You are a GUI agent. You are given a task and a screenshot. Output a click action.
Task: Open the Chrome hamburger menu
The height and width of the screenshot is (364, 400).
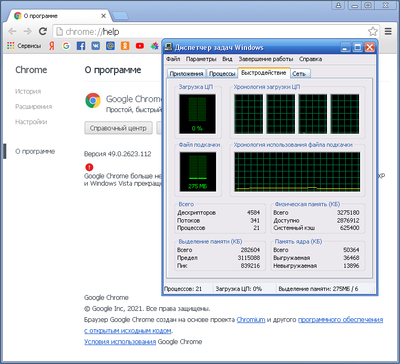388,31
